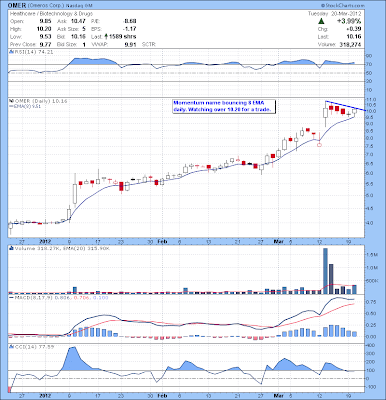Click the blue descending trendline near the price peak
This screenshot has width=386, height=400.
345,105
